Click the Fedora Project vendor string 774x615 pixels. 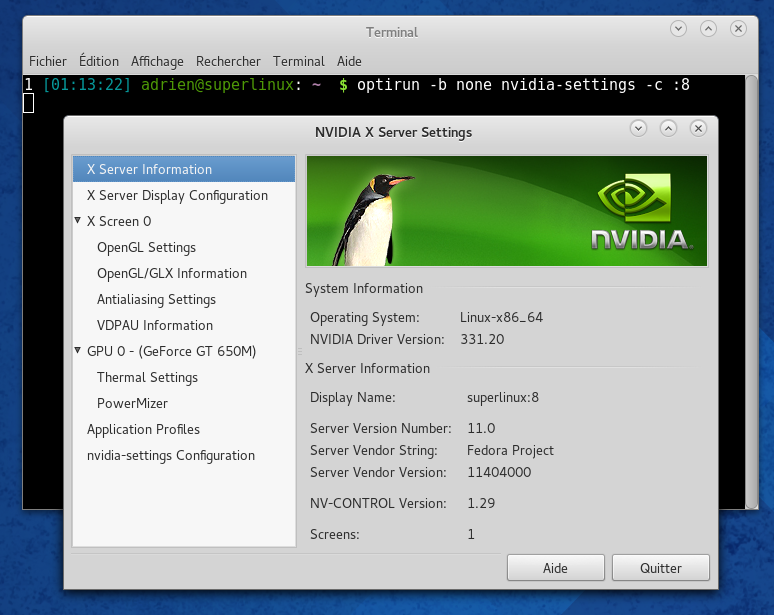point(510,450)
